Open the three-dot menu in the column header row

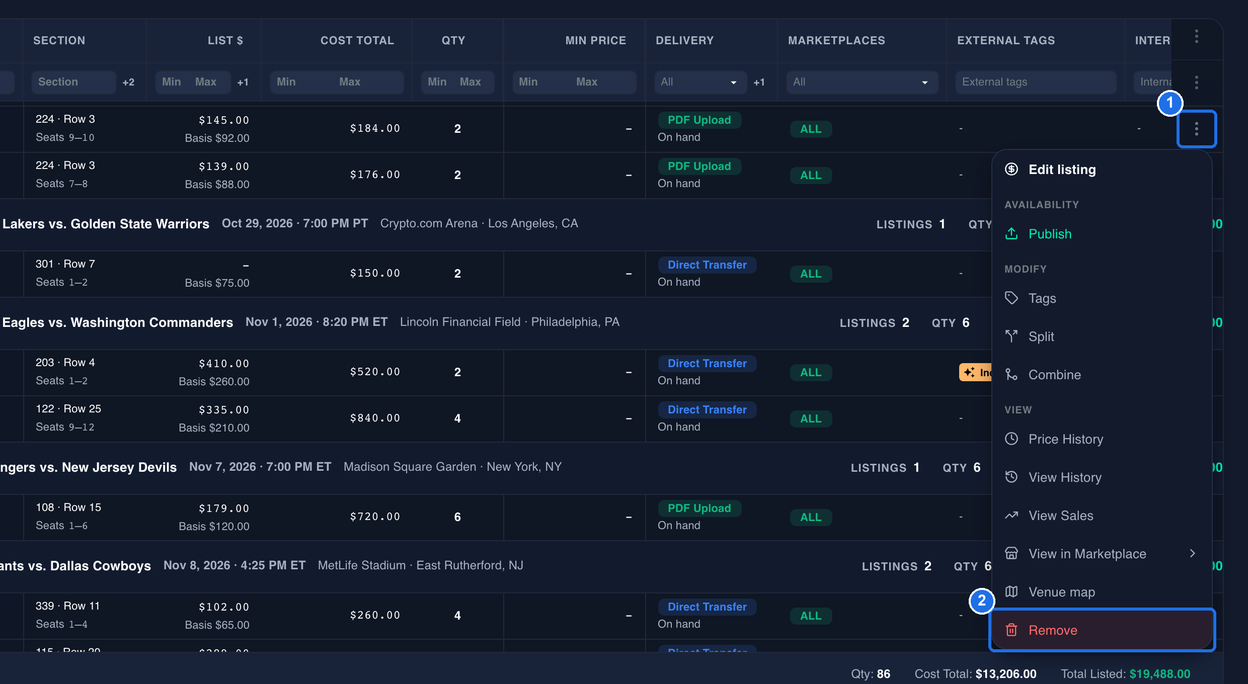coord(1196,37)
